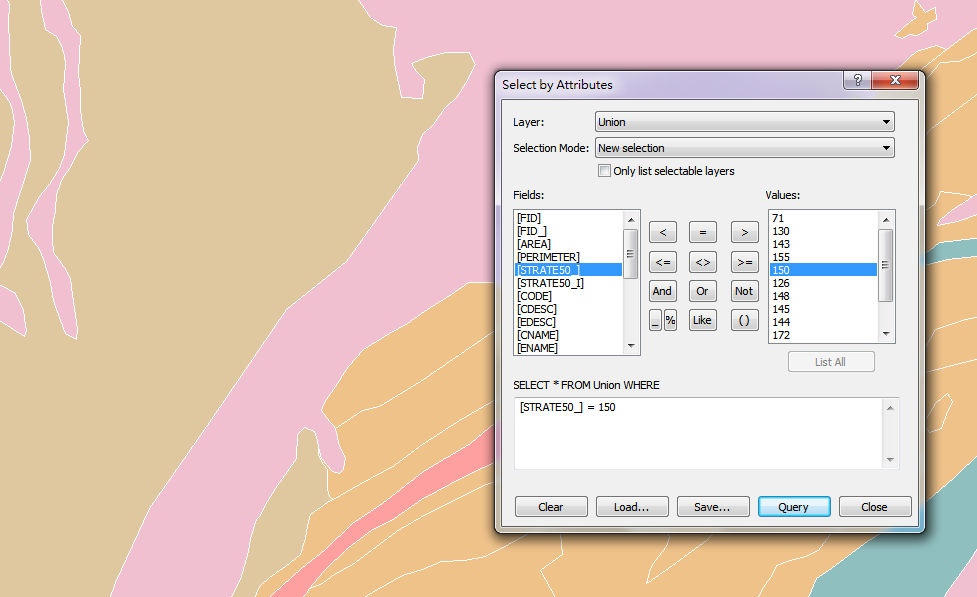The image size is (977, 597).
Task: Click query box scroll-up arrow
Action: [890, 408]
